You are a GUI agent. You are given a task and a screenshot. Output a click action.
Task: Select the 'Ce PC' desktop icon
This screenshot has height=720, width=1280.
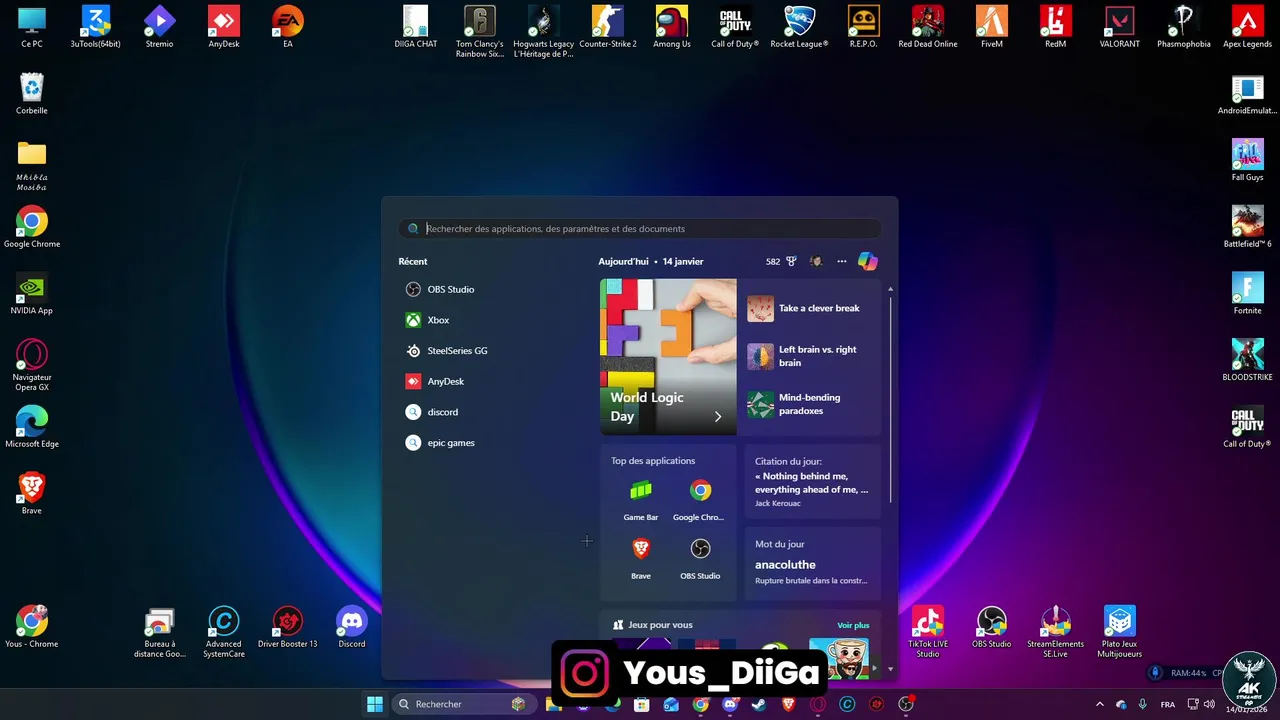point(32,27)
